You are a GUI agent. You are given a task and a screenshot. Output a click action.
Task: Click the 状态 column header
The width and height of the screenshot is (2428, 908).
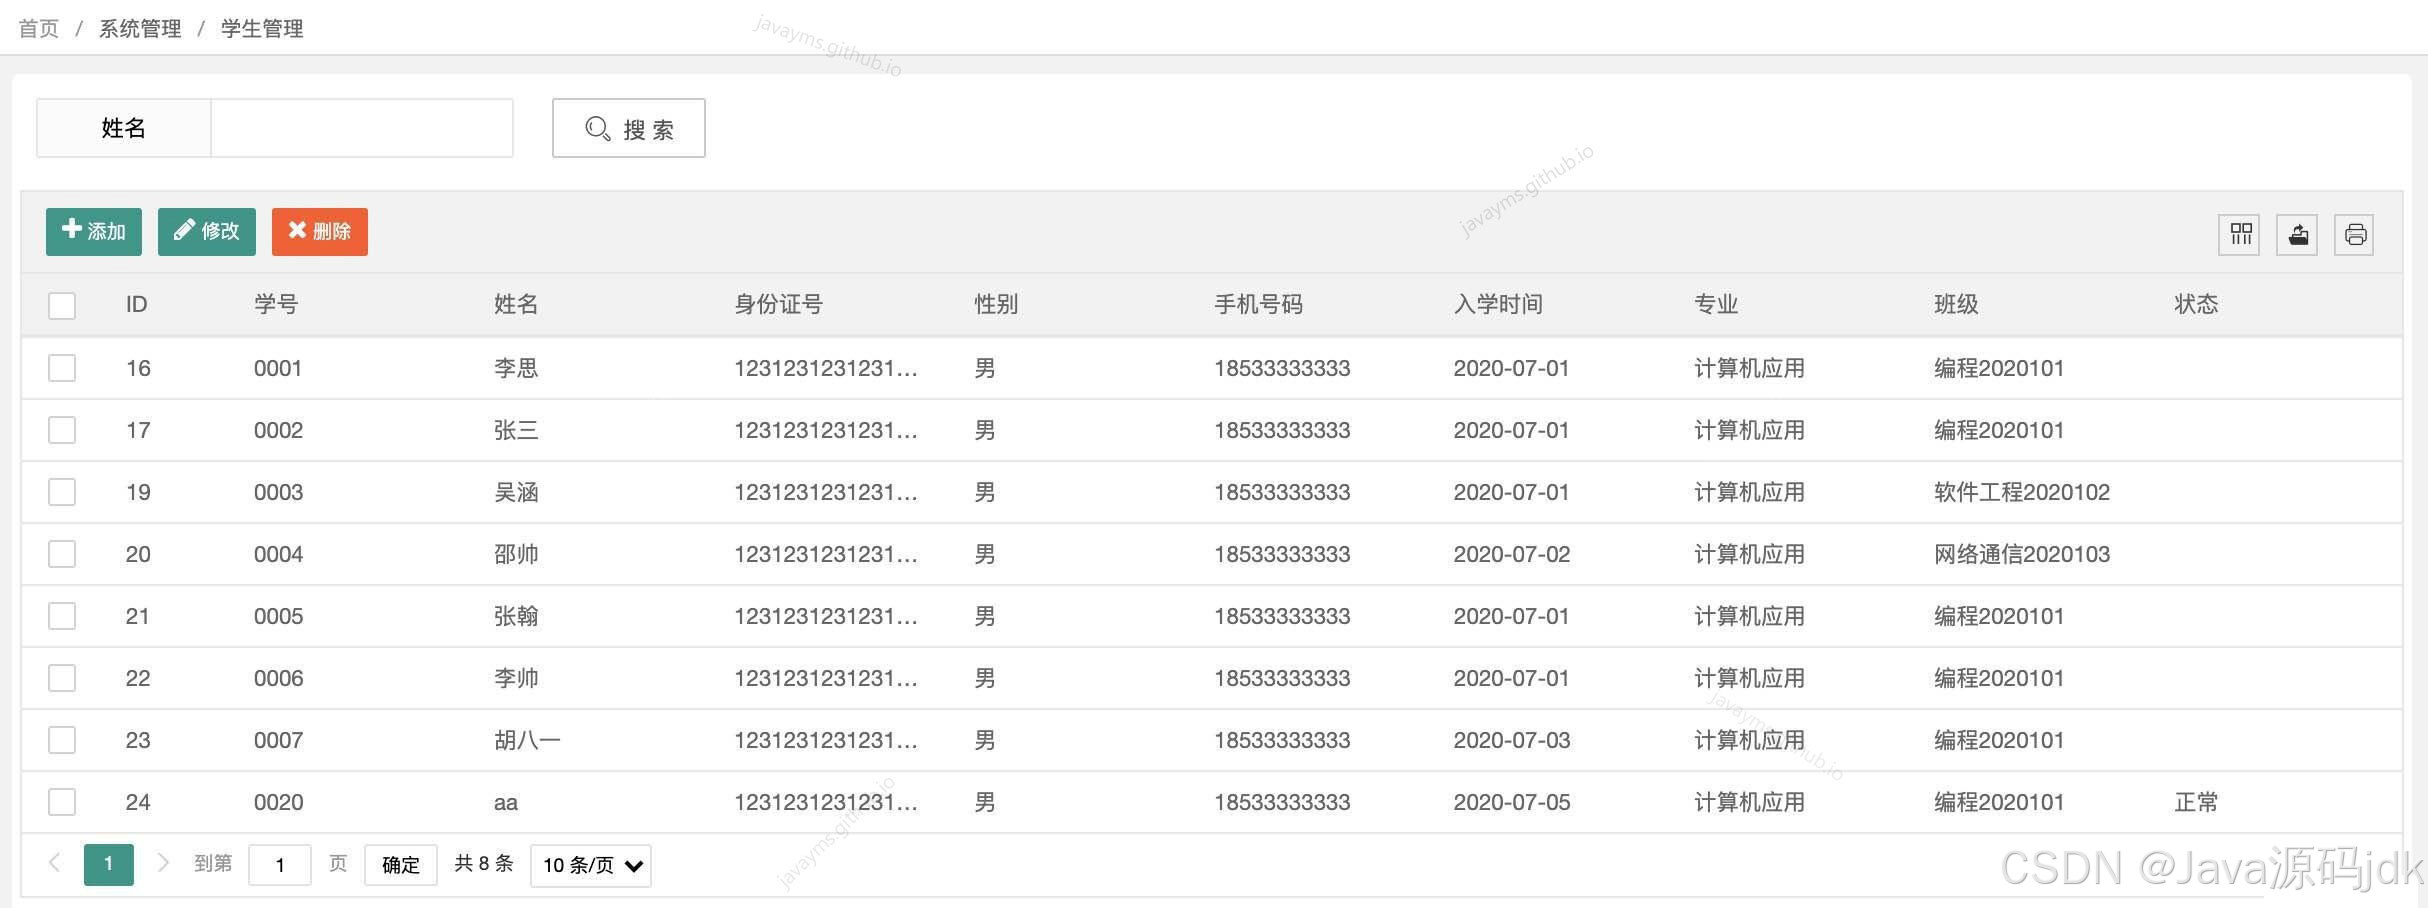pos(2196,304)
